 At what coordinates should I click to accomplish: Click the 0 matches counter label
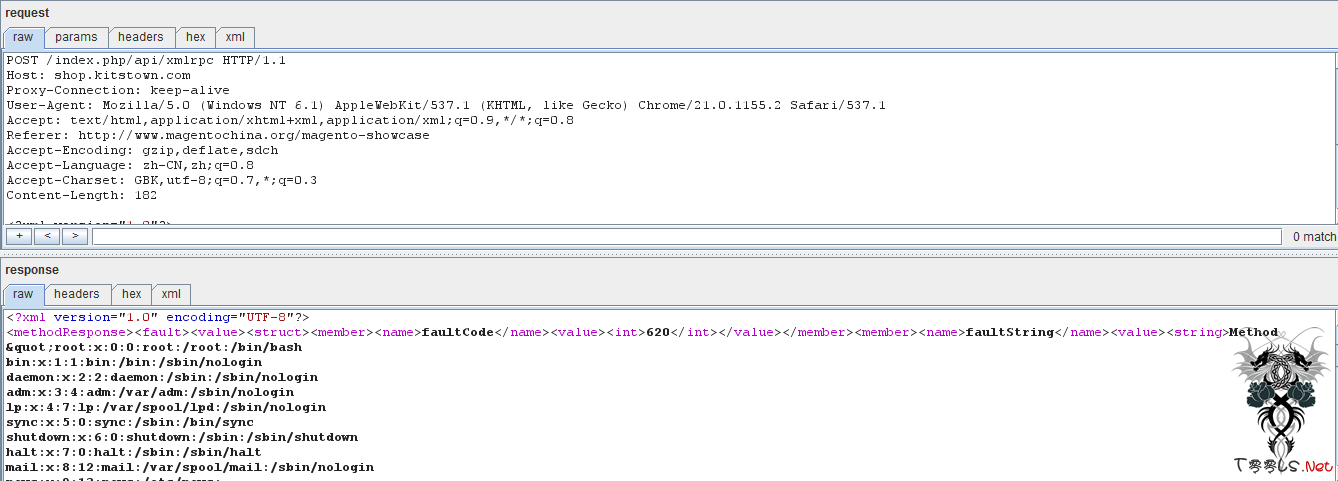[1313, 237]
